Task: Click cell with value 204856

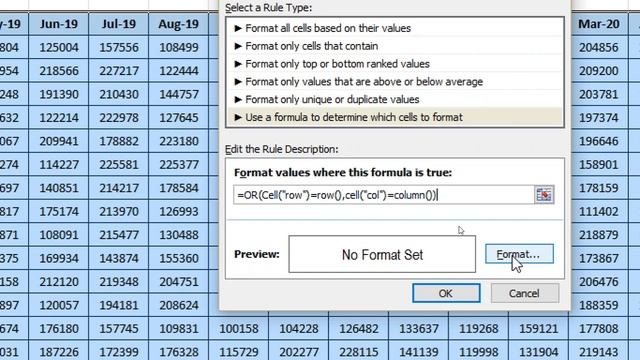Action: coord(599,47)
